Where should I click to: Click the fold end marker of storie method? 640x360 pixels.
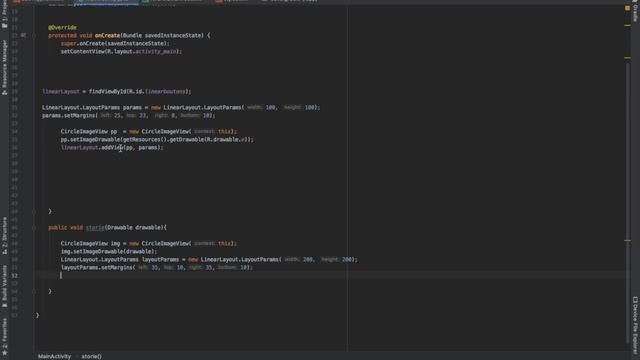(34, 291)
